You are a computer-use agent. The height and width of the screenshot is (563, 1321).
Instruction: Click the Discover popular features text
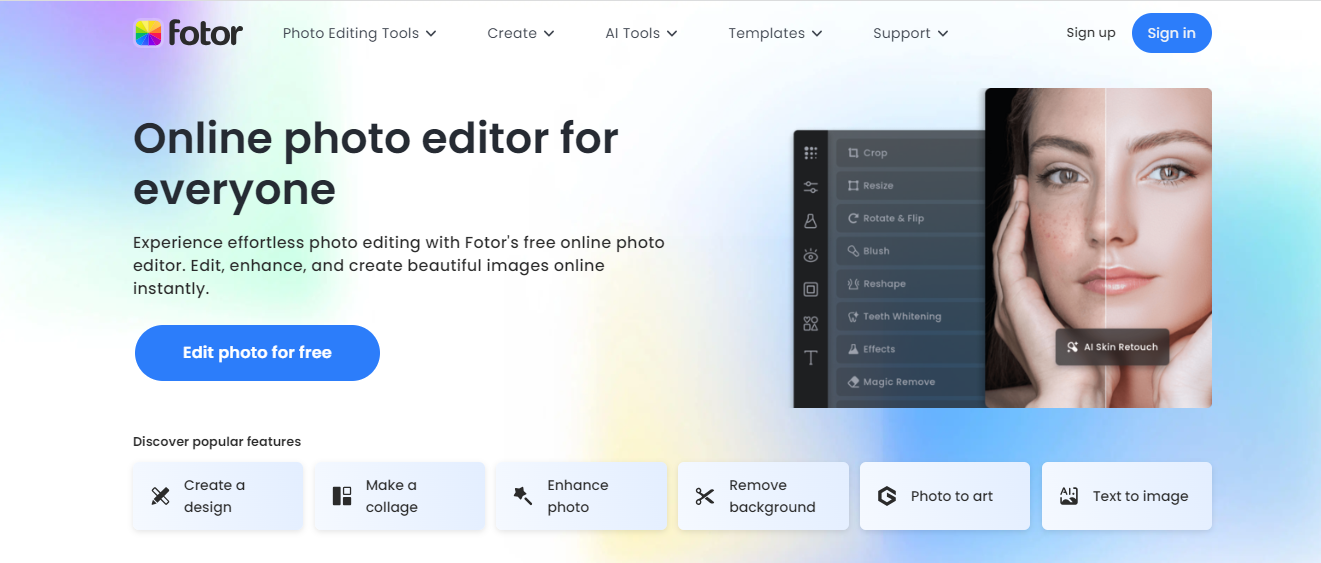coord(217,441)
